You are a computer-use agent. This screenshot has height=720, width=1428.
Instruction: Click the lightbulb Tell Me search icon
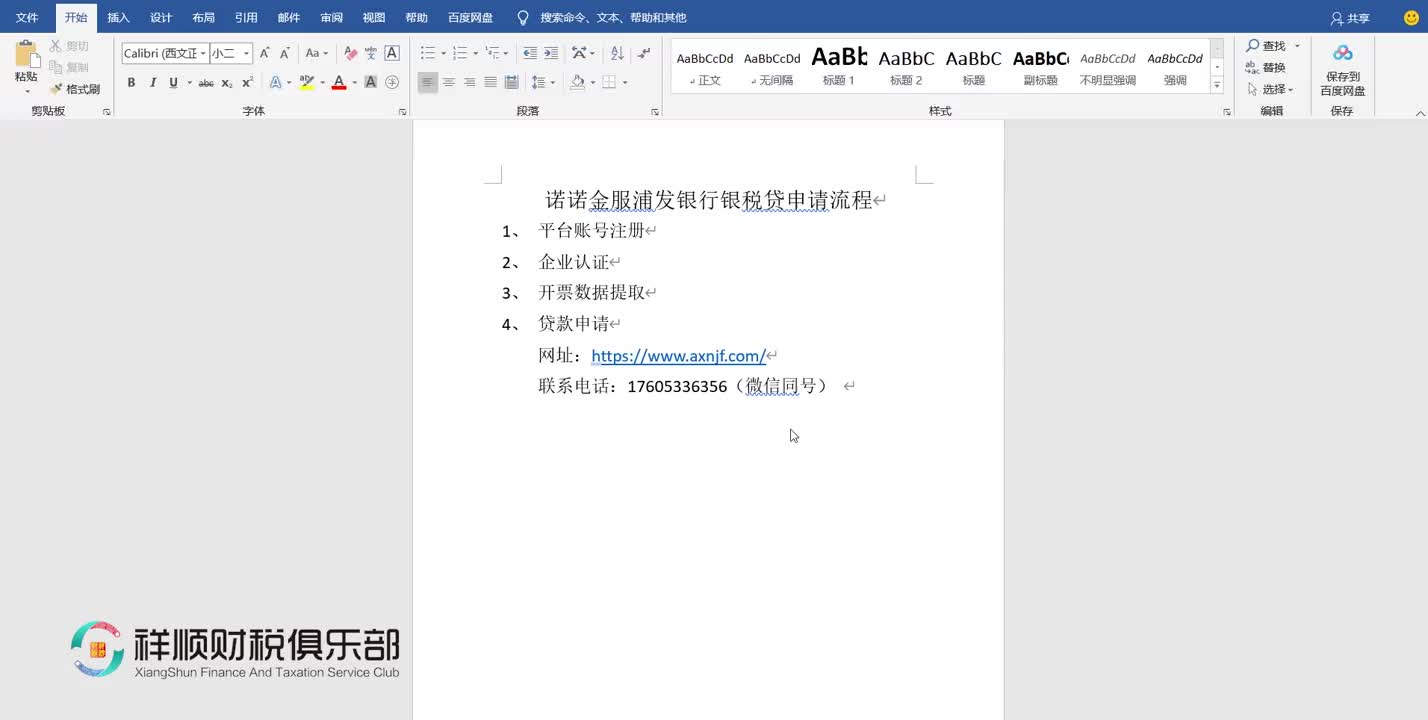522,18
